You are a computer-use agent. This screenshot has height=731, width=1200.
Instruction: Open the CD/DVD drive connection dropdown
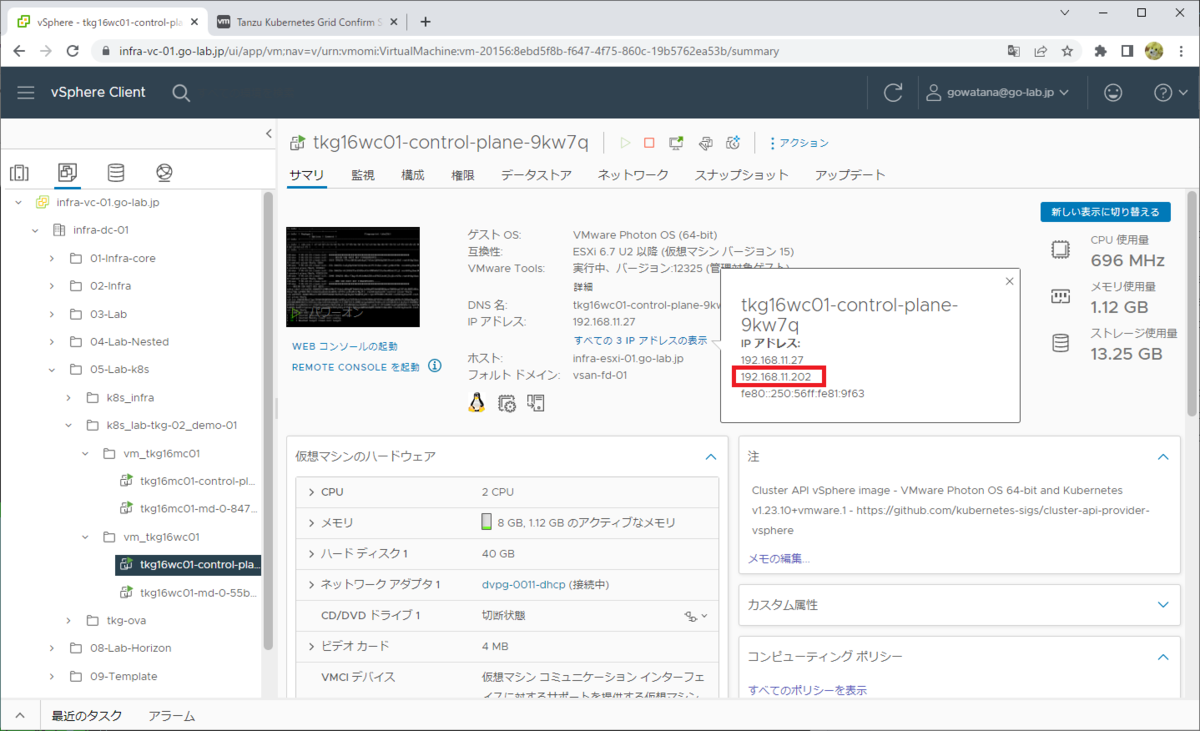pyautogui.click(x=696, y=616)
